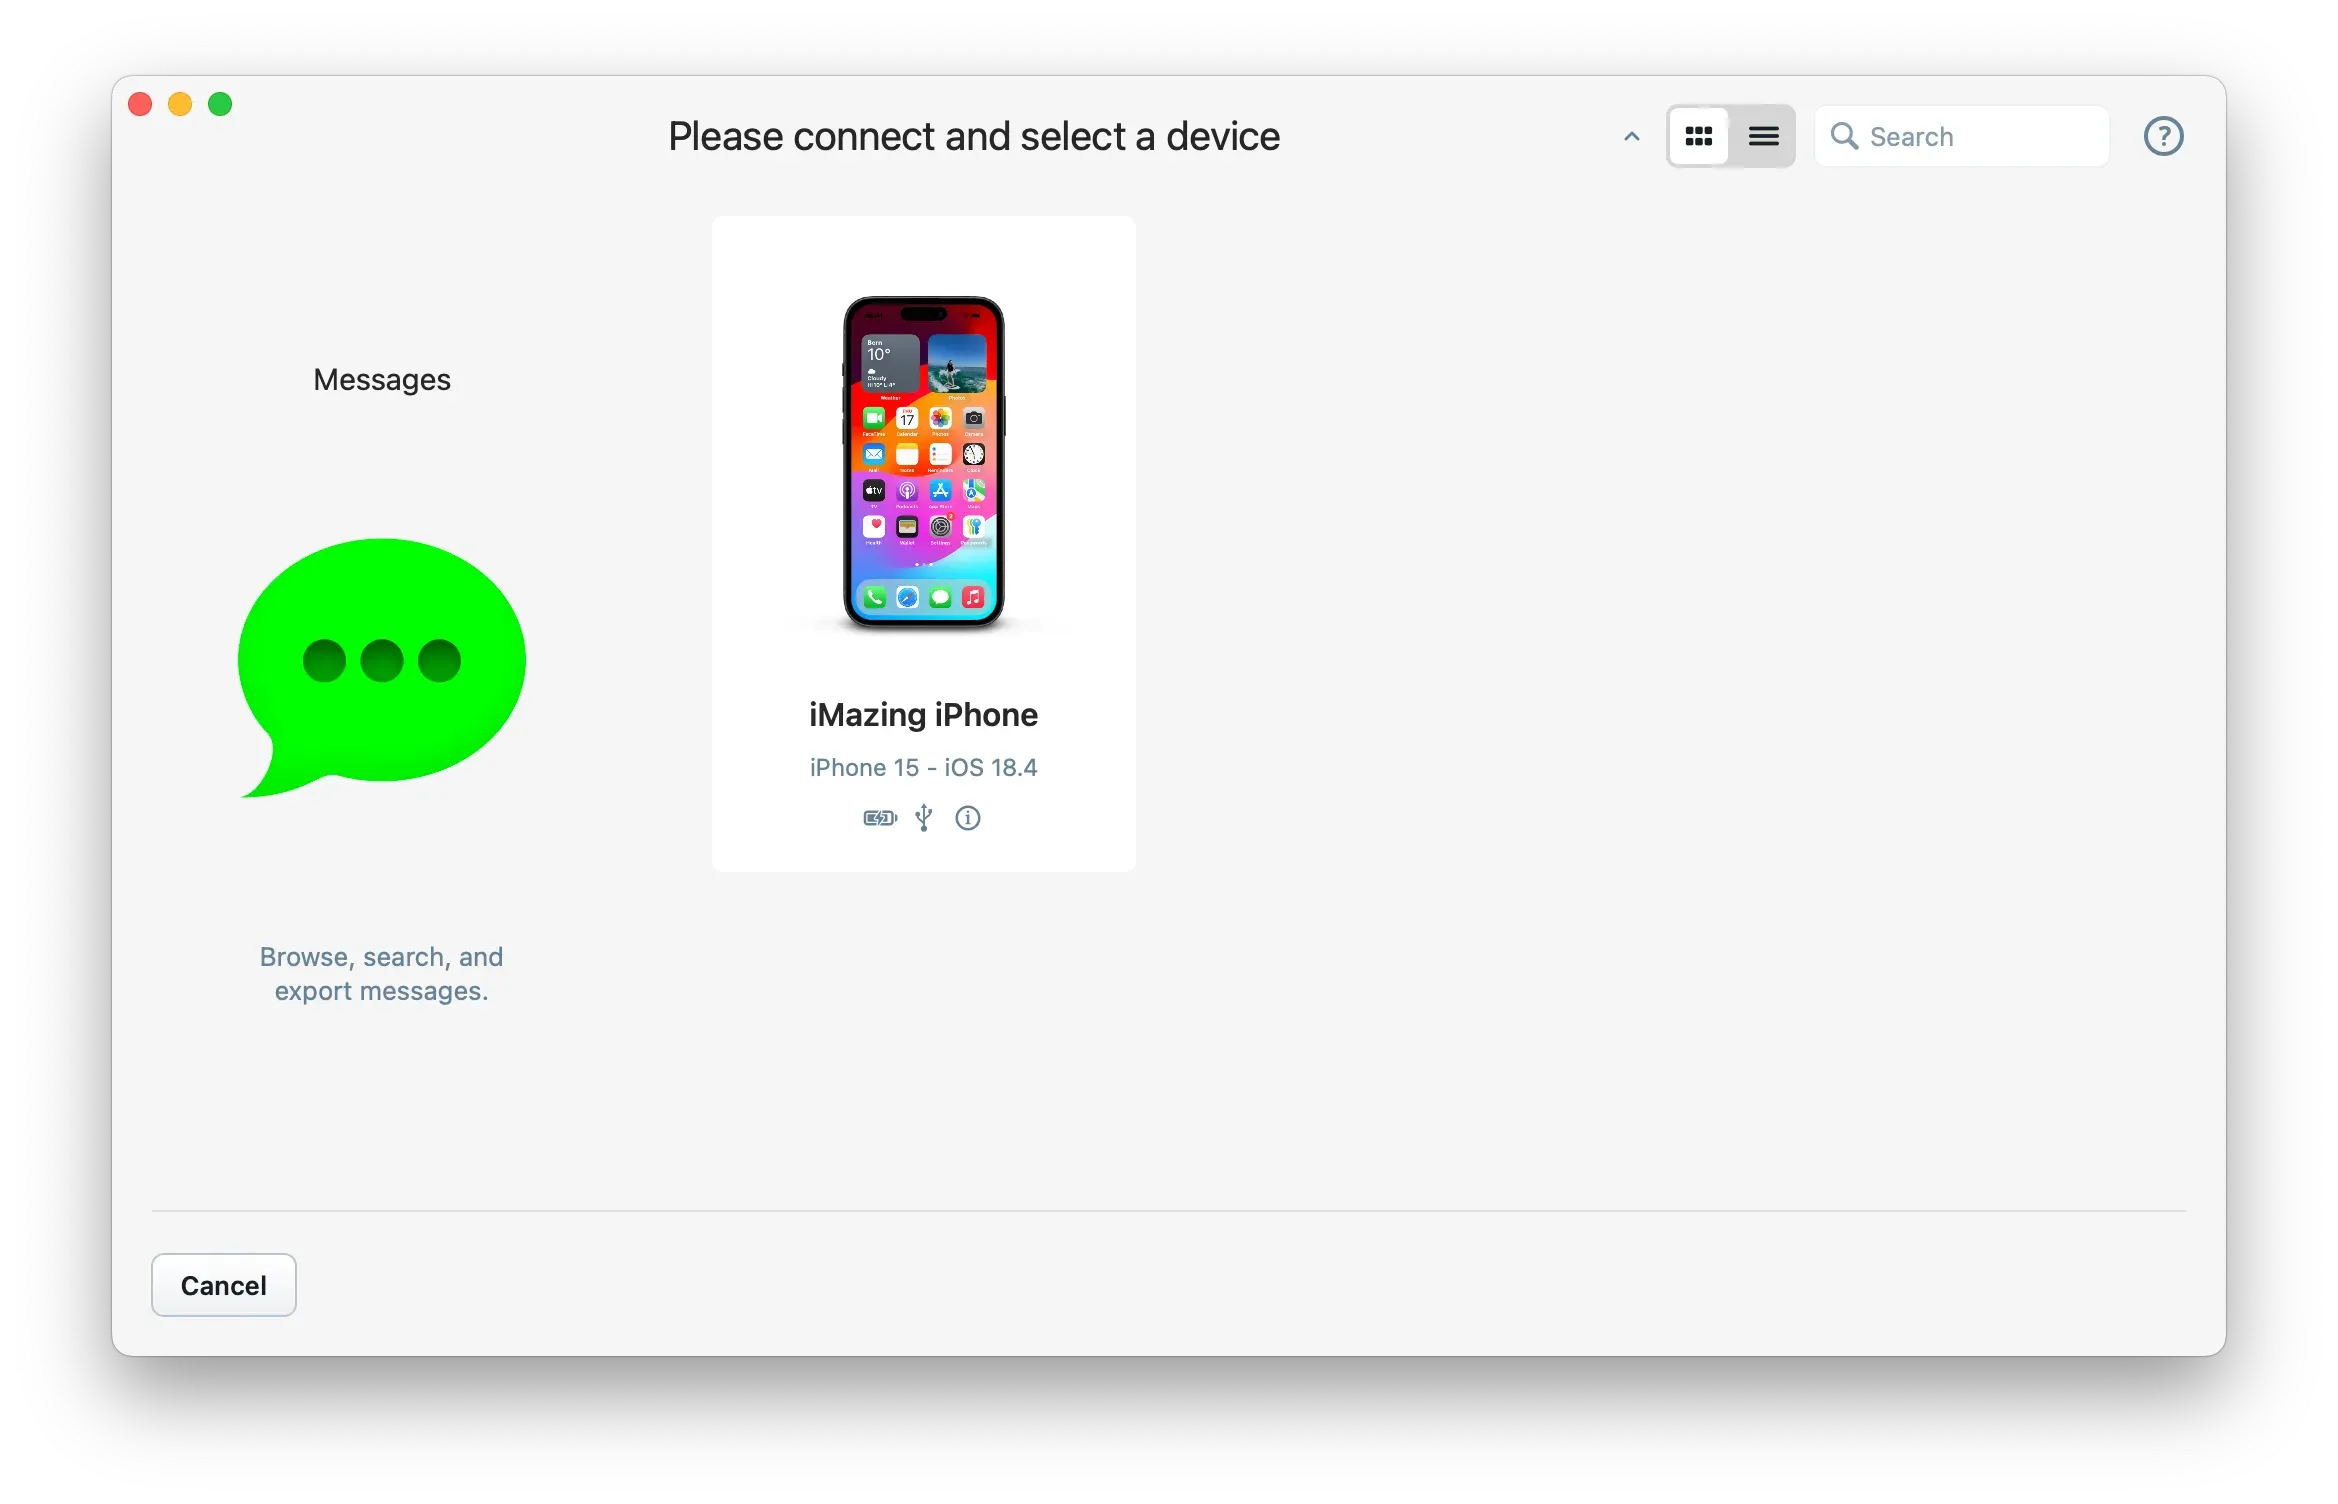Viewport: 2338px width, 1504px height.
Task: Switch to grid view of devices
Action: pyautogui.click(x=1699, y=136)
